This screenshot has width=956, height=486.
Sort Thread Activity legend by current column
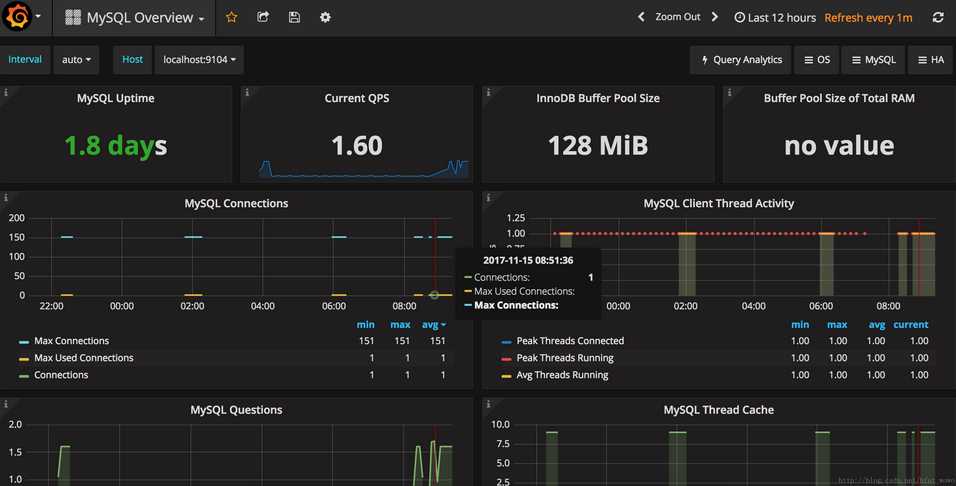coord(910,324)
